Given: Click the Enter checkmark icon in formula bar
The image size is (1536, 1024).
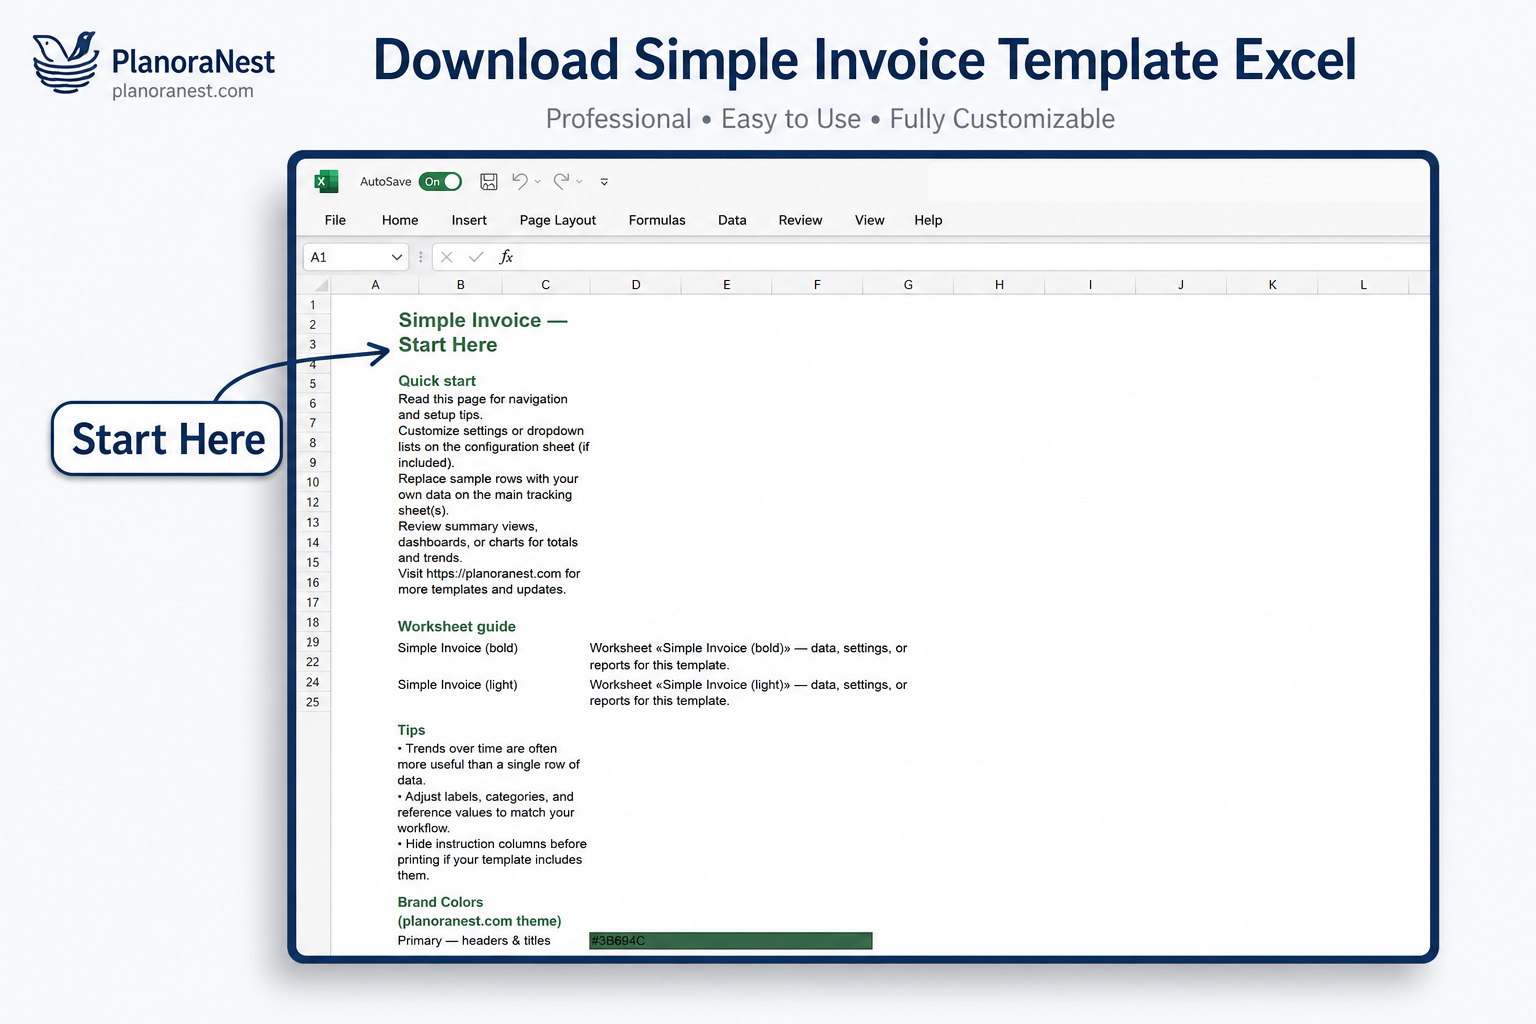Looking at the screenshot, I should pos(476,257).
